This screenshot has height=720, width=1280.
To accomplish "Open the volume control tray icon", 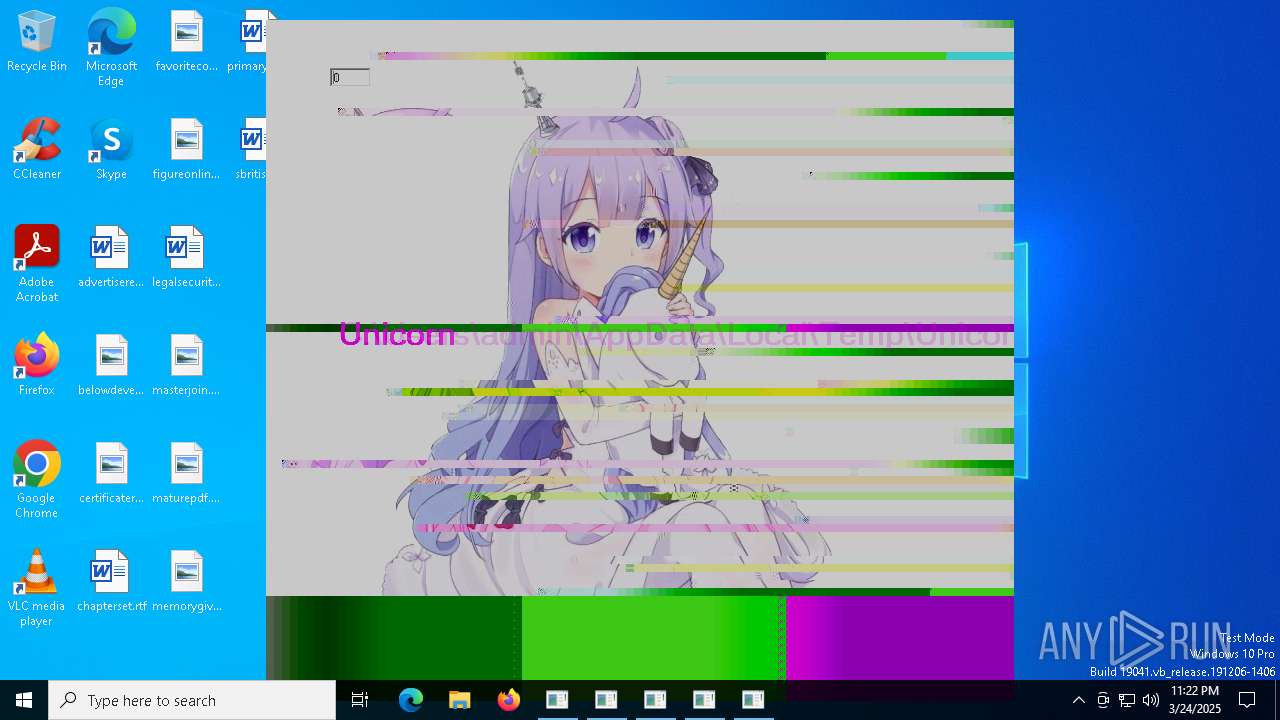I will pos(1151,700).
